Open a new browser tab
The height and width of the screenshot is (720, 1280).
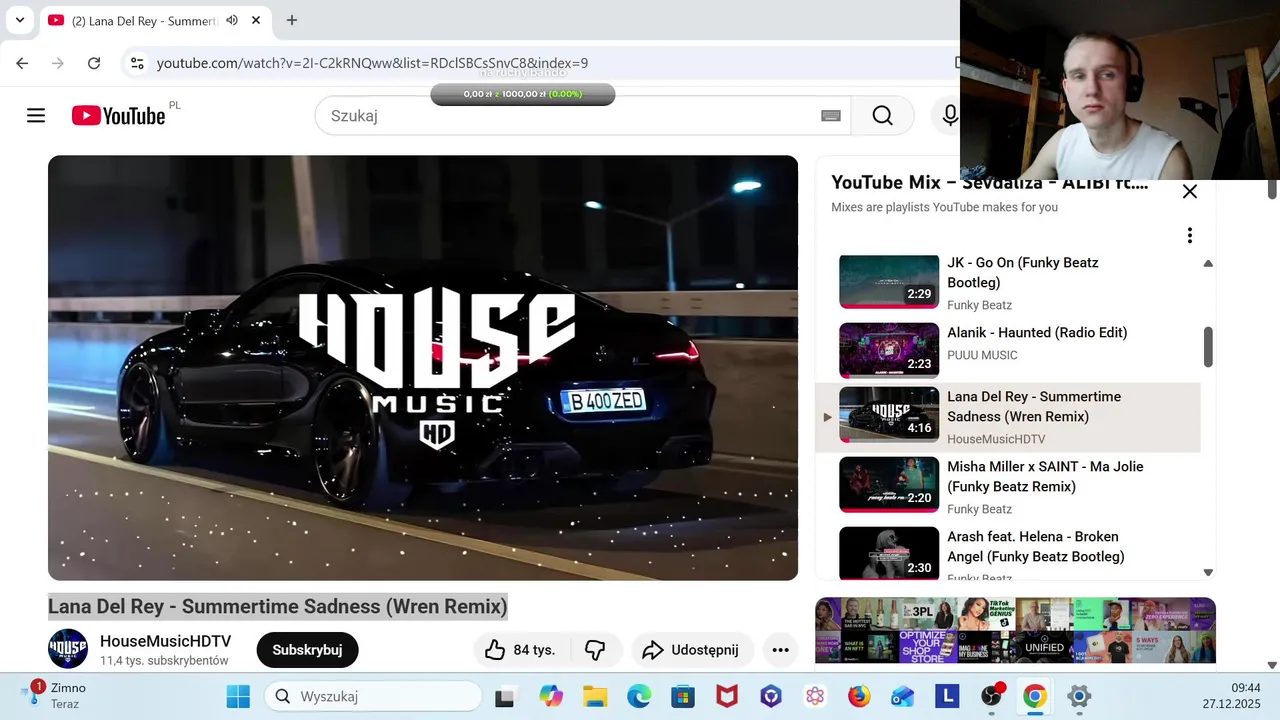(292, 20)
